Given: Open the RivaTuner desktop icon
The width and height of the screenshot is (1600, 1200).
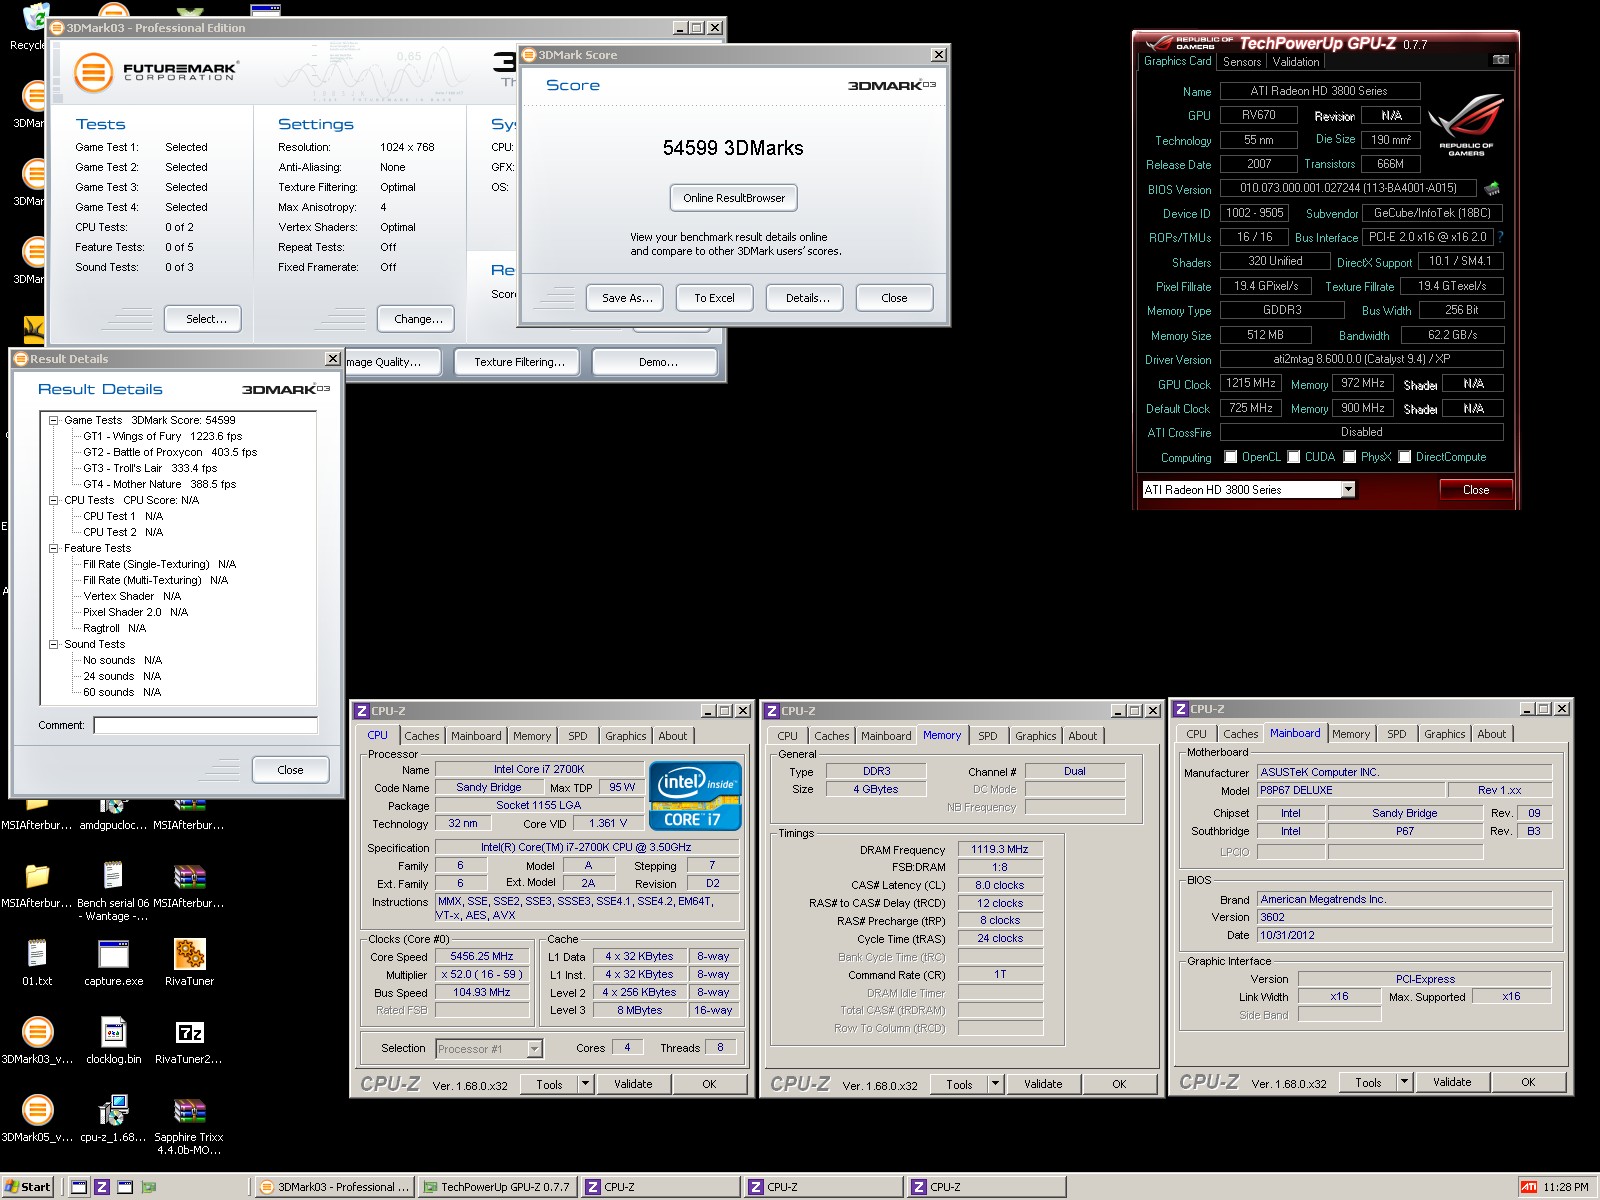Looking at the screenshot, I should (190, 955).
